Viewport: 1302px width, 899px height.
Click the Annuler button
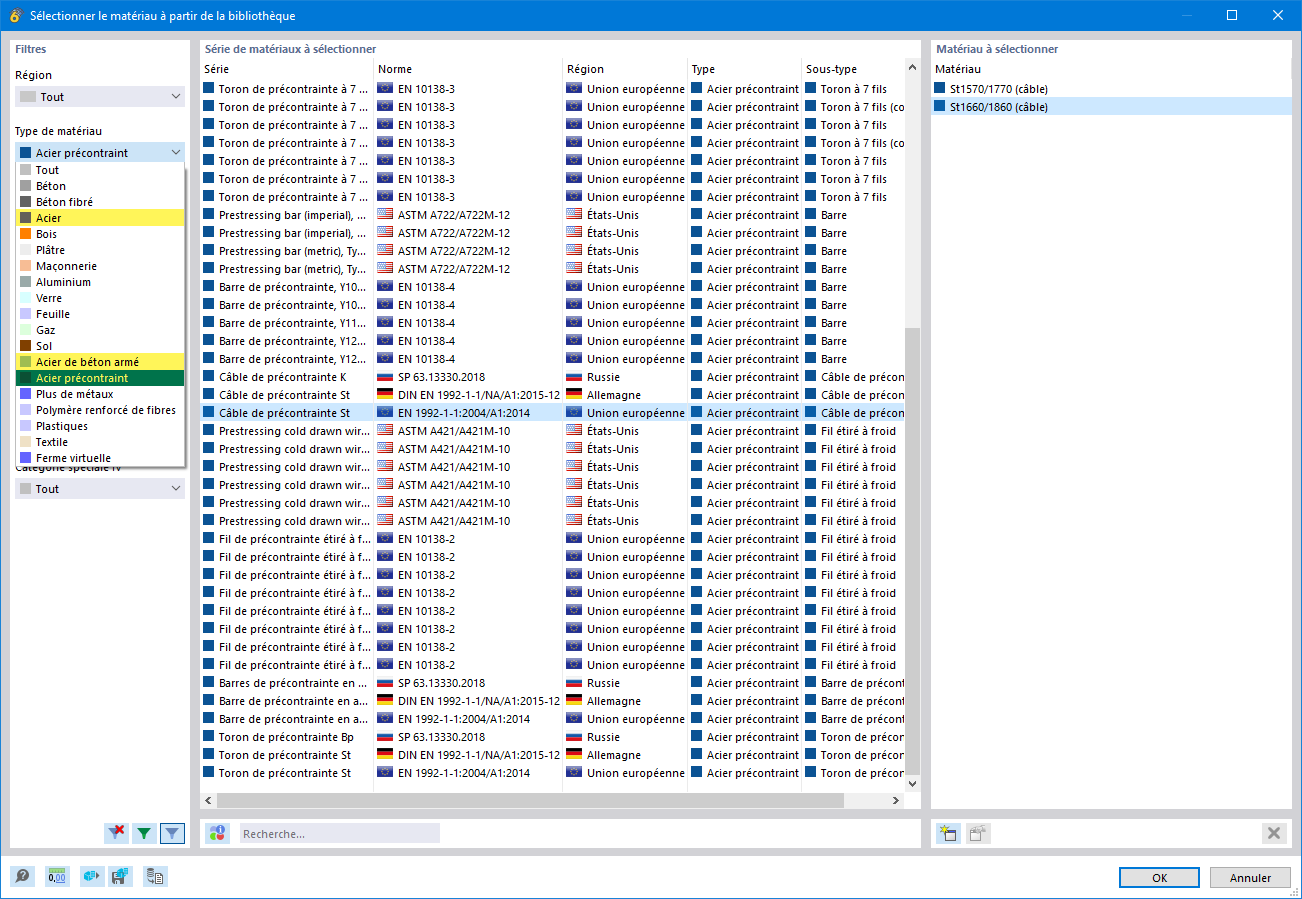pos(1250,877)
